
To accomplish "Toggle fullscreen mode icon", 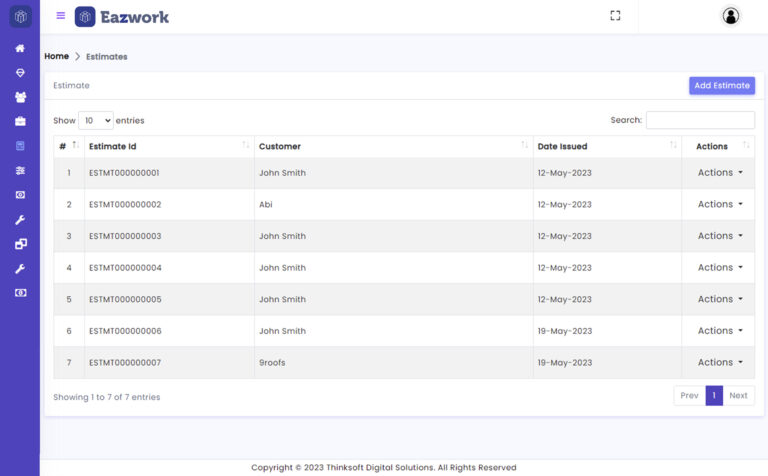I will [x=615, y=16].
